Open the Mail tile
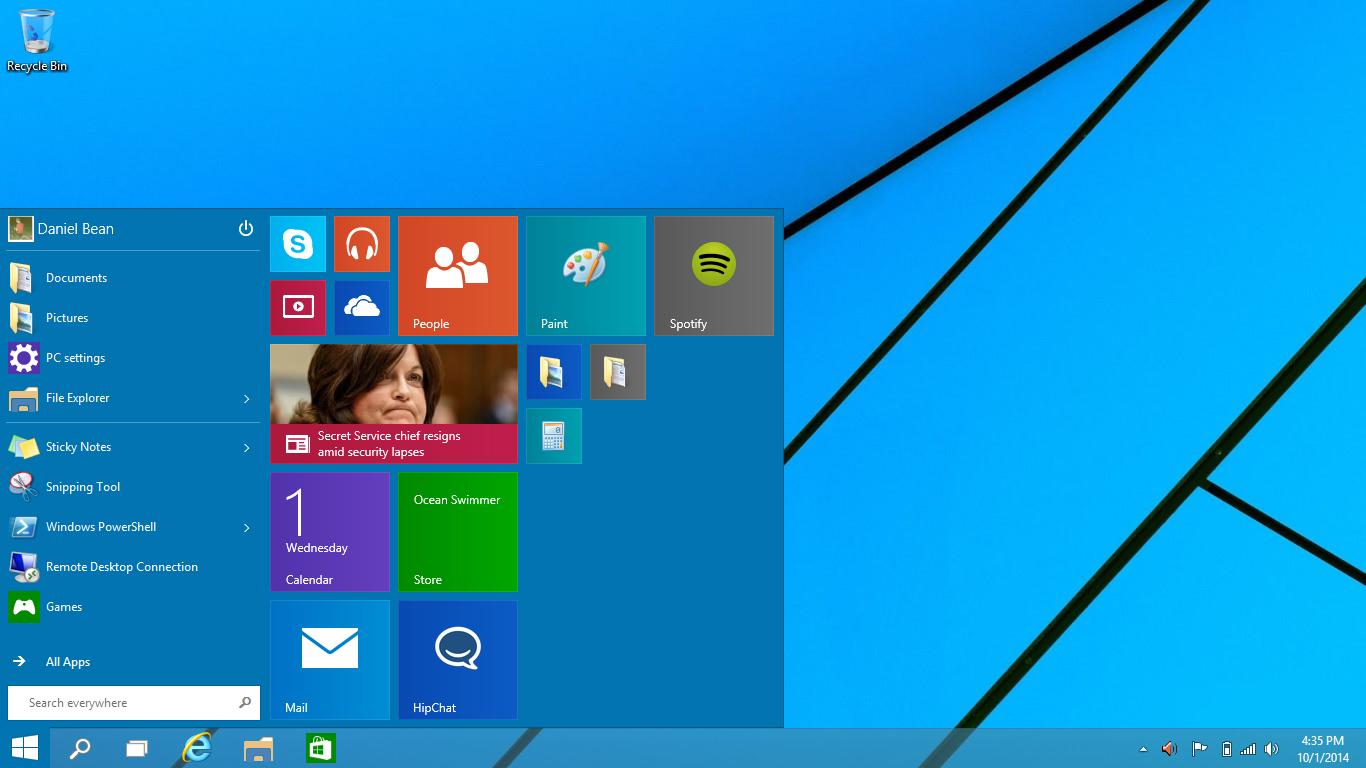 (330, 660)
